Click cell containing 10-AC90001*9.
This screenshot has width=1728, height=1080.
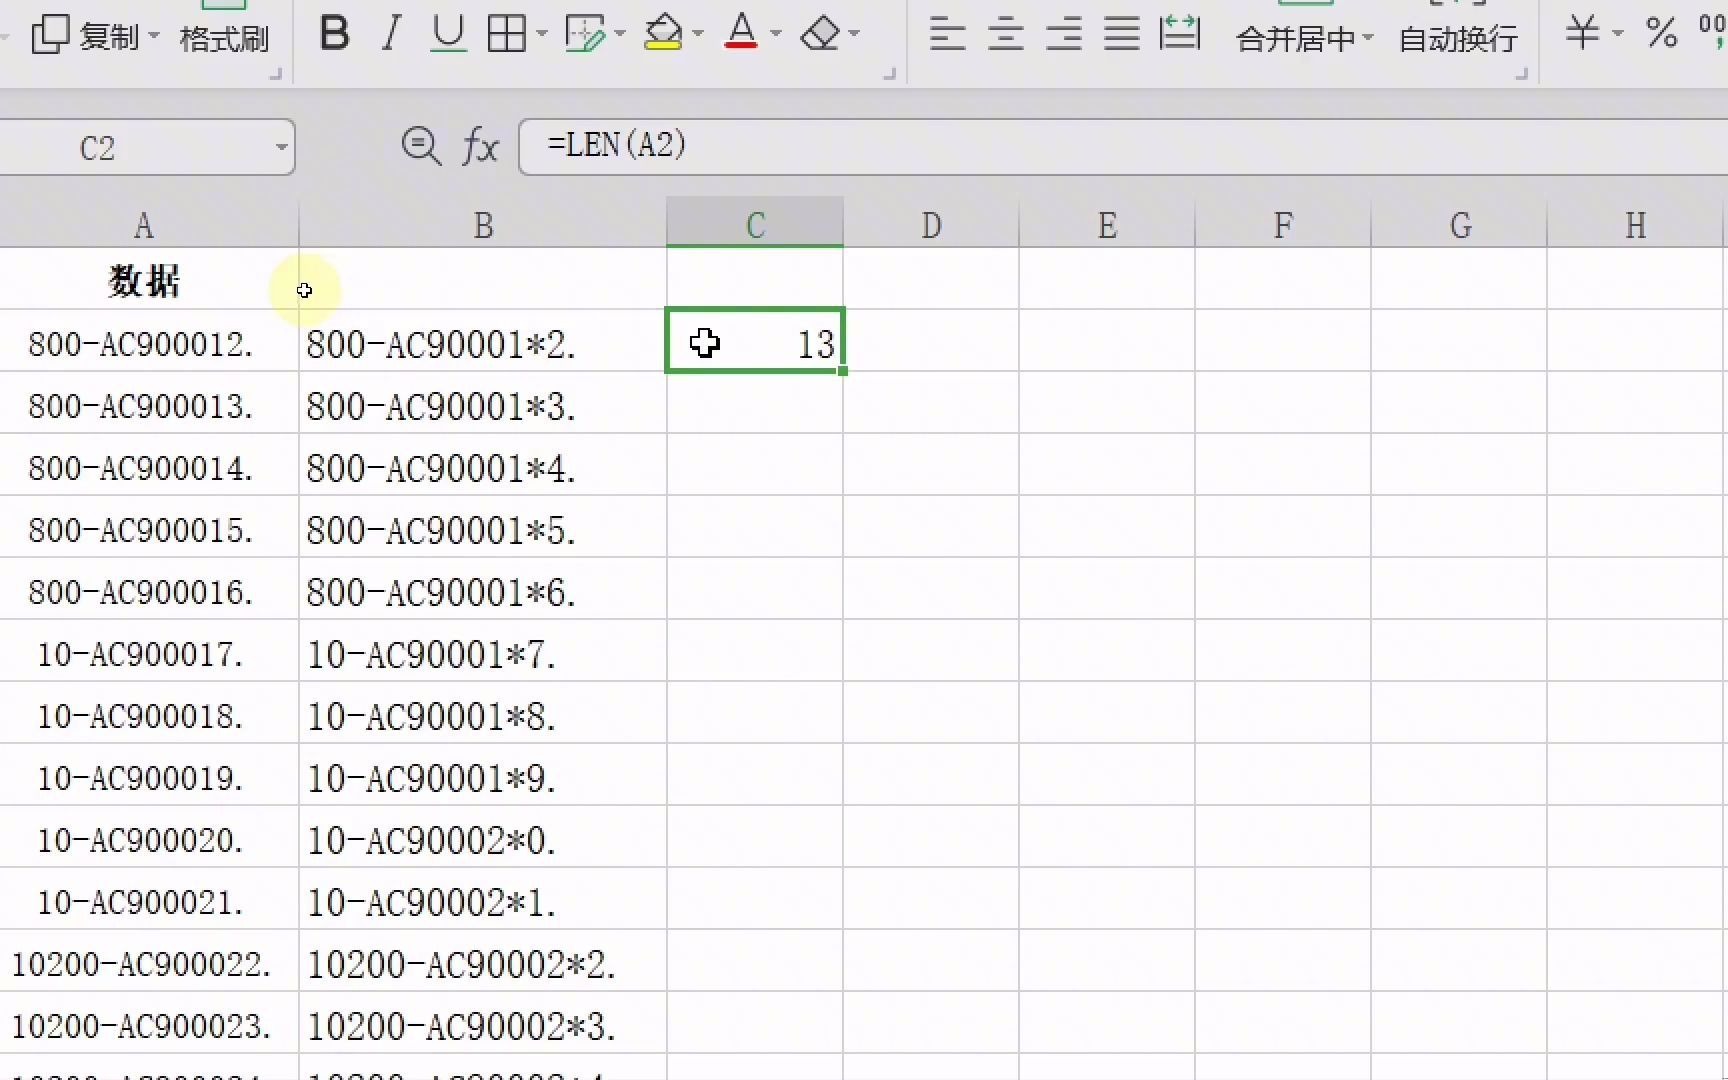point(483,777)
